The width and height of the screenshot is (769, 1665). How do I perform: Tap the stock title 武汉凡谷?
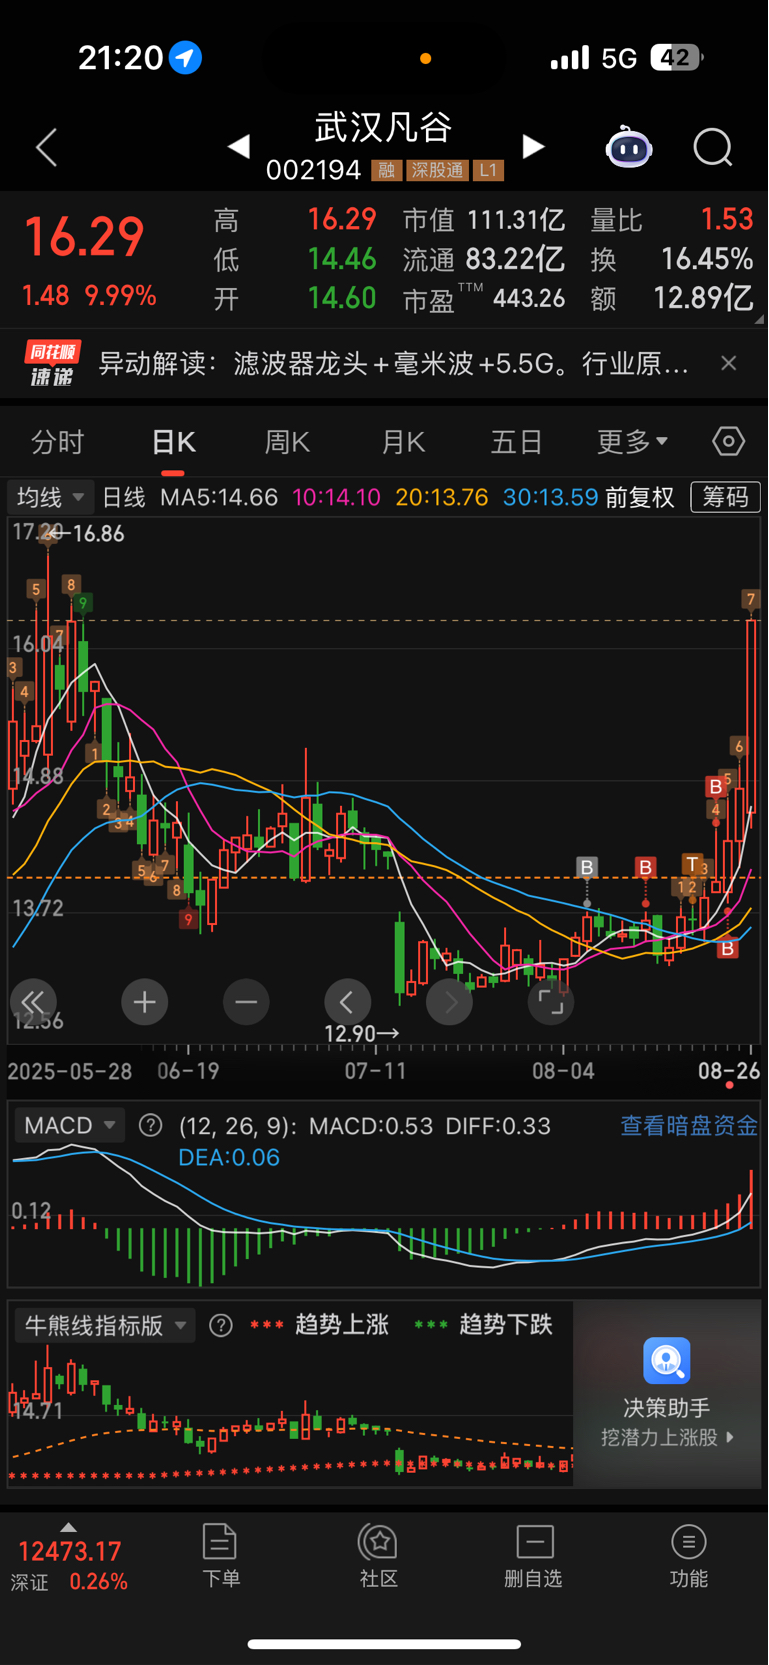tap(385, 127)
